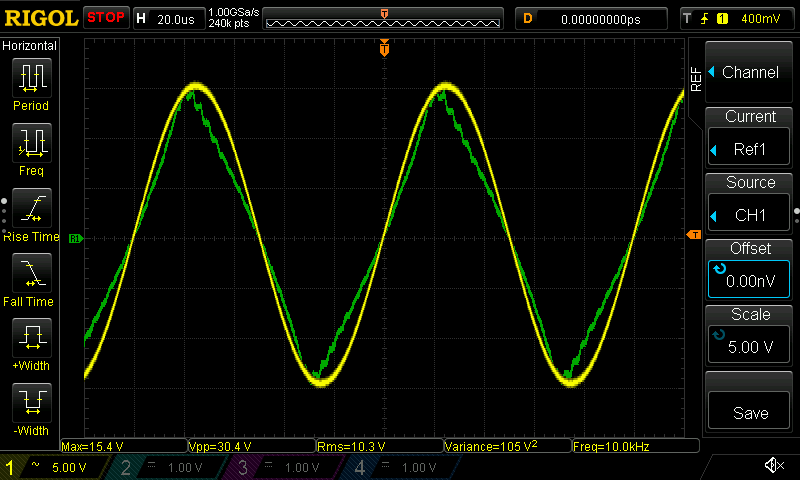The image size is (800, 480).
Task: Click the speaker sound icon
Action: click(x=773, y=466)
